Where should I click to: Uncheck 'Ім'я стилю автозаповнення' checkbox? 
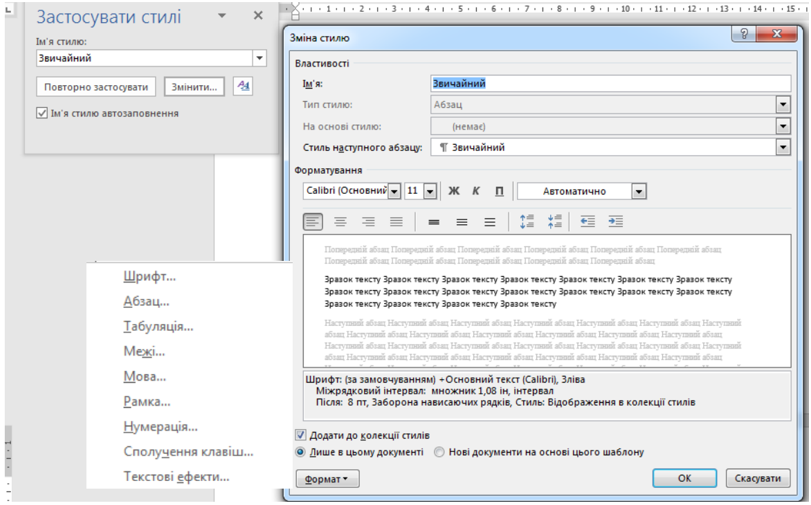pyautogui.click(x=41, y=114)
